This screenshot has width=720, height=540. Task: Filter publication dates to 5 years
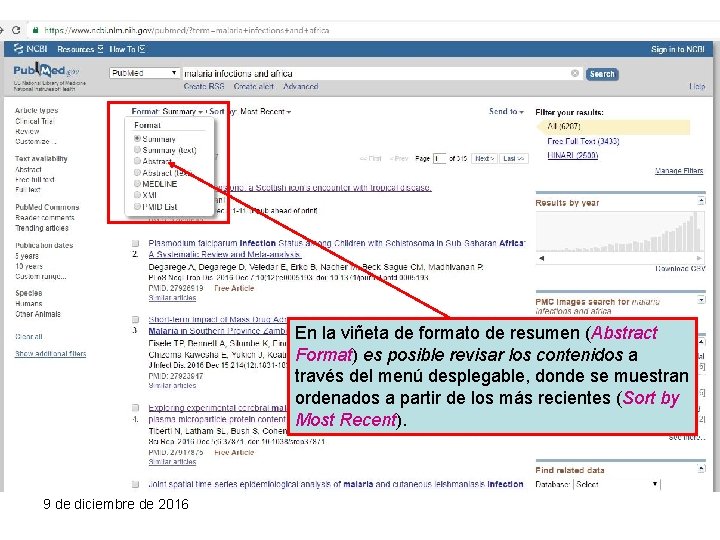(x=27, y=256)
